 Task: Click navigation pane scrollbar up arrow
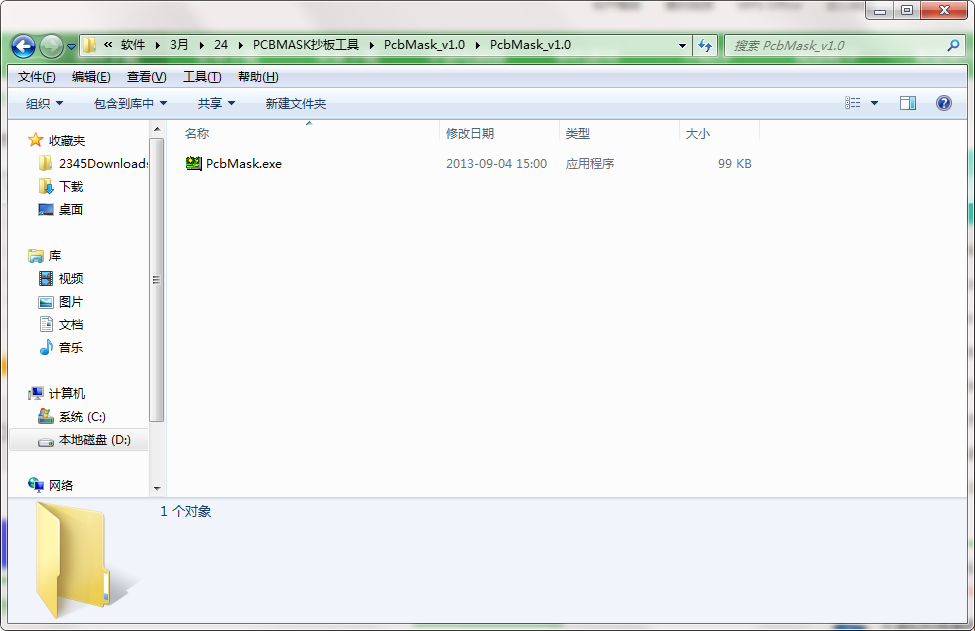tap(157, 129)
